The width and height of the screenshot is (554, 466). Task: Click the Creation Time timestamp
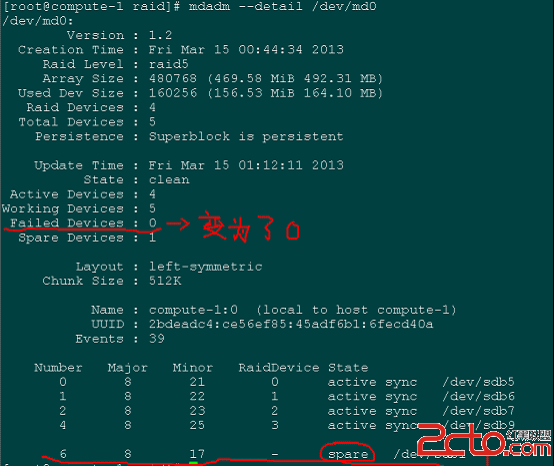pyautogui.click(x=246, y=49)
